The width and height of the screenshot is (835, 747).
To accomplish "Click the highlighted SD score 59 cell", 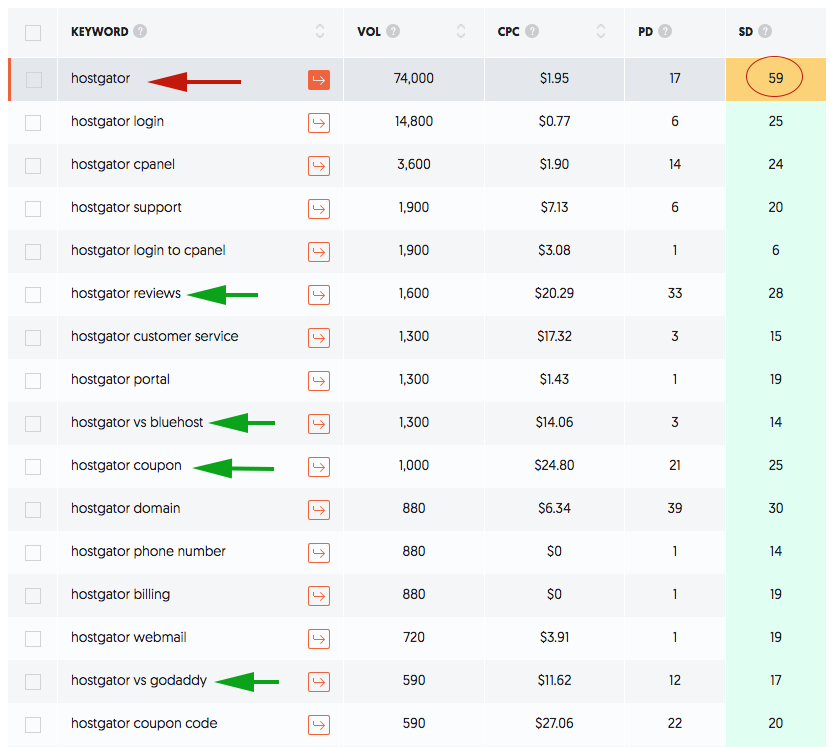I will coord(775,78).
